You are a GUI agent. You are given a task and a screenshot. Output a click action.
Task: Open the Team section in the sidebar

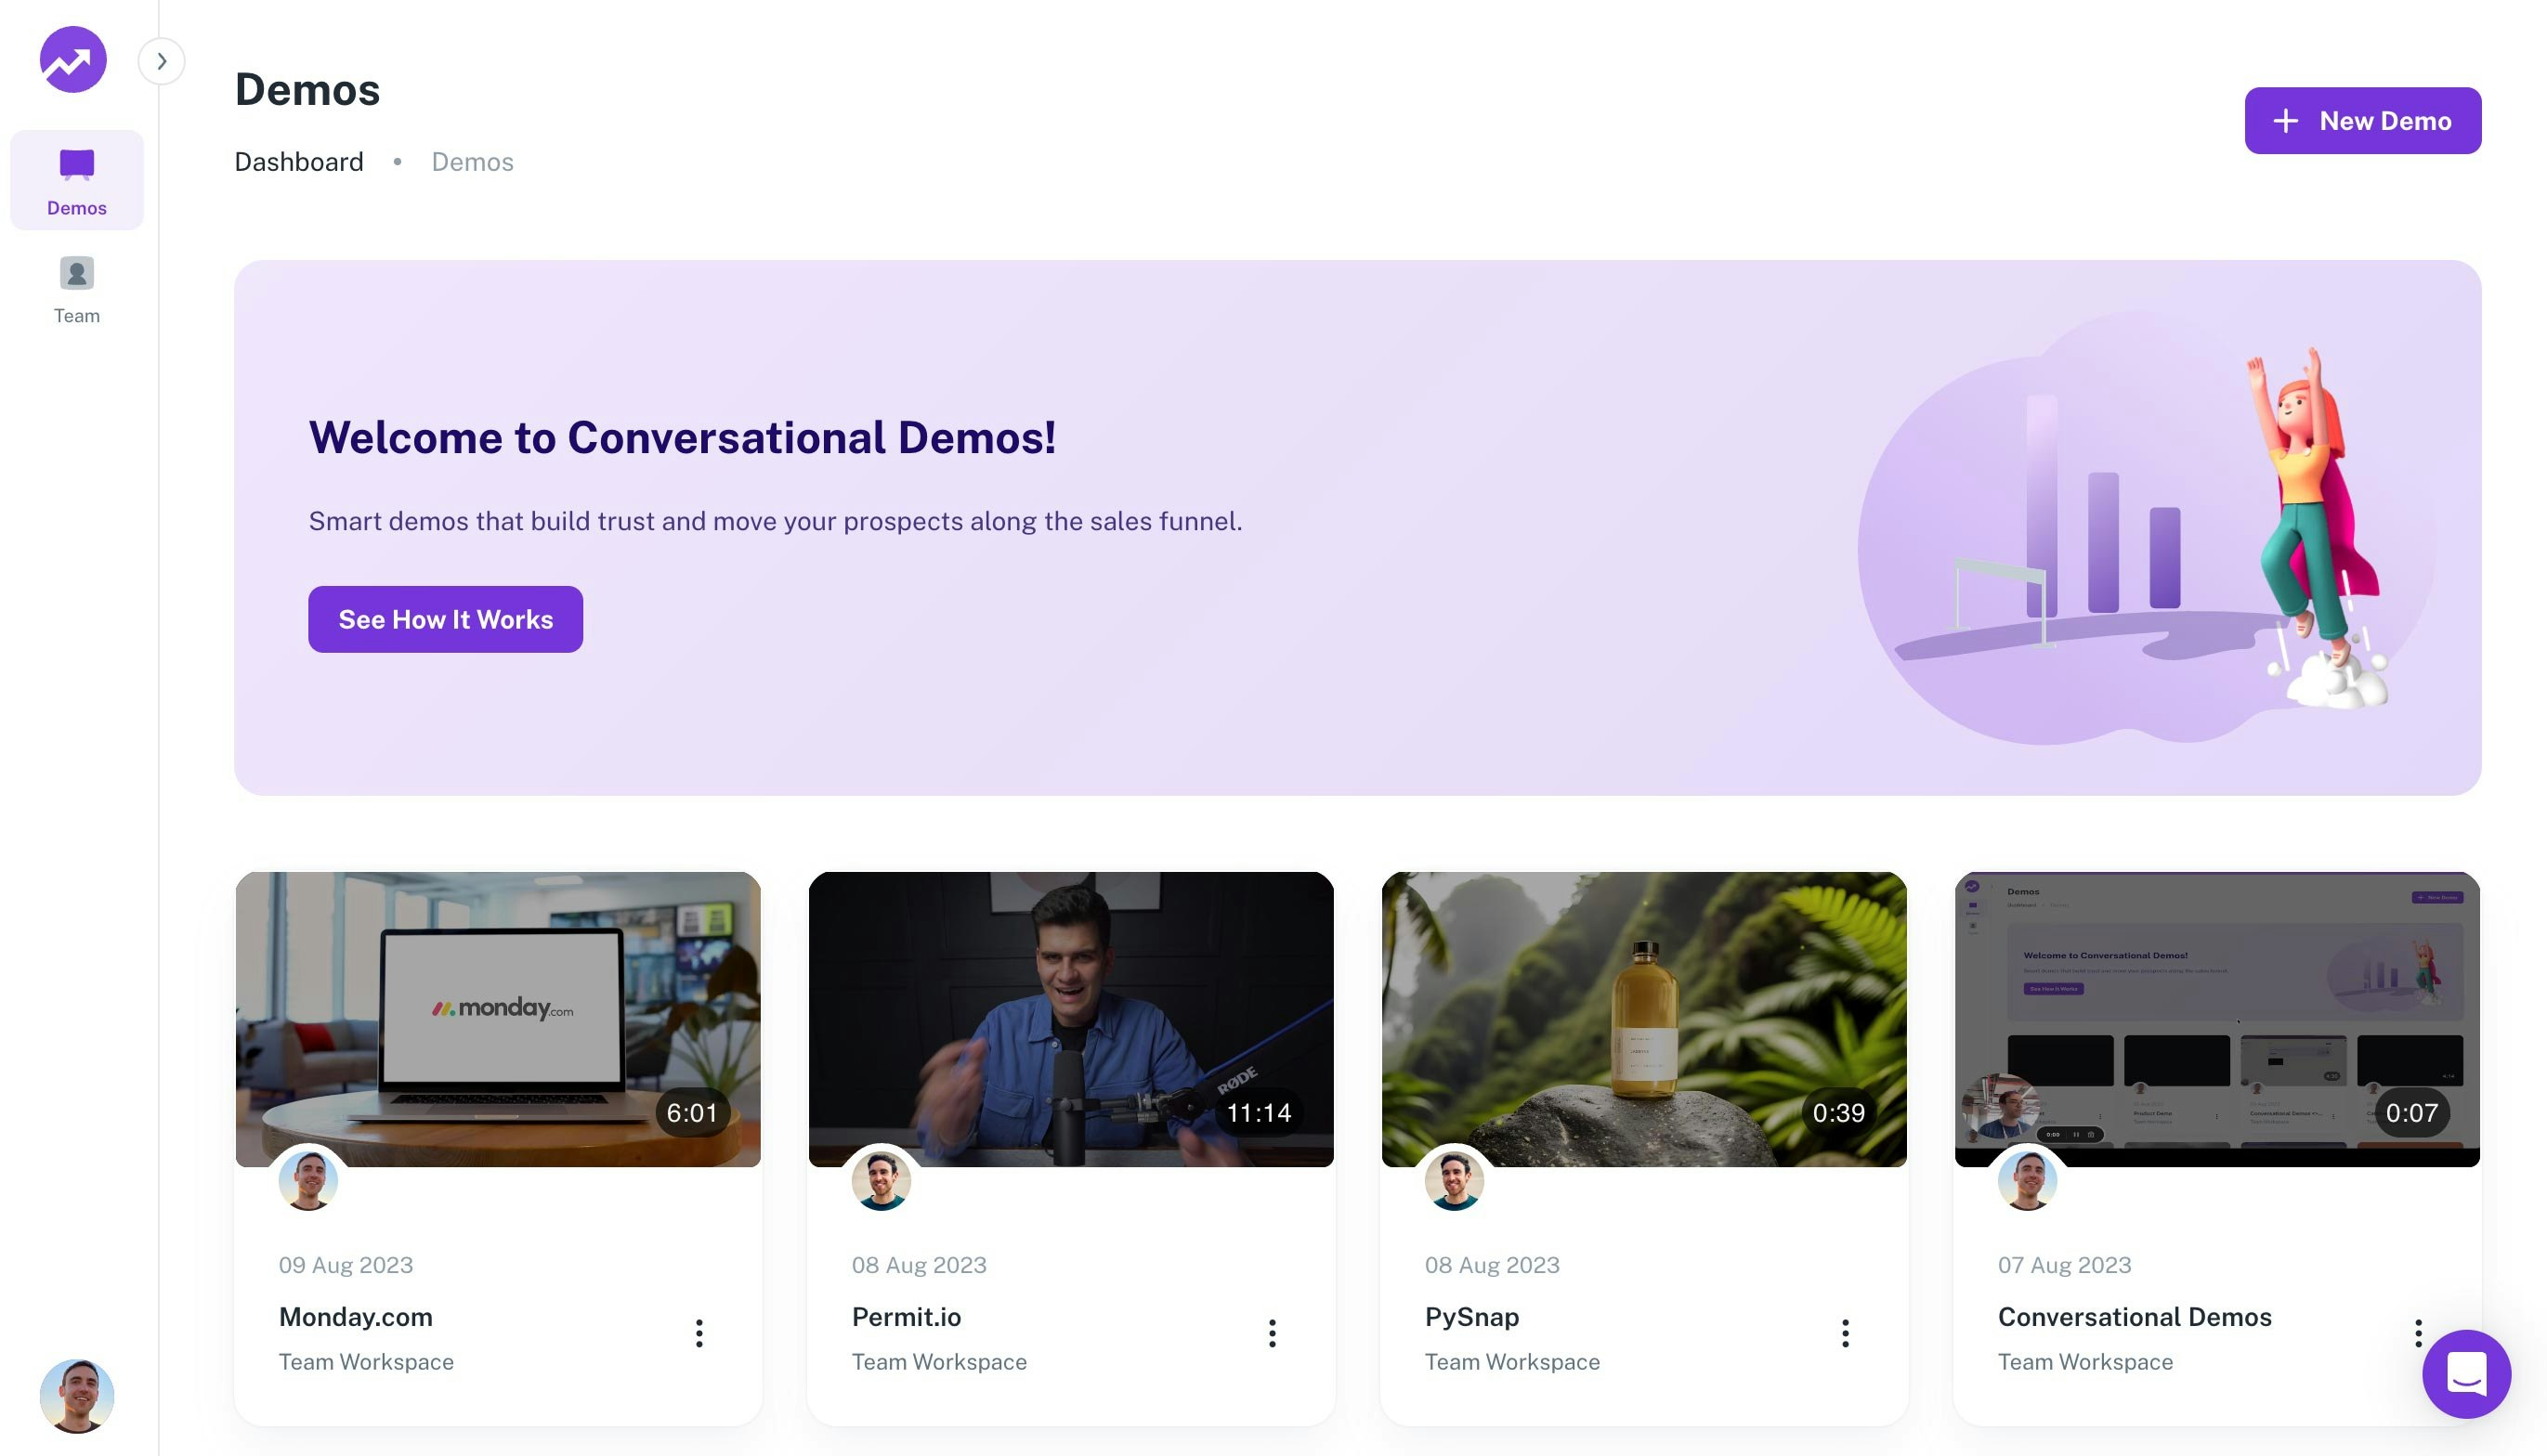point(77,290)
